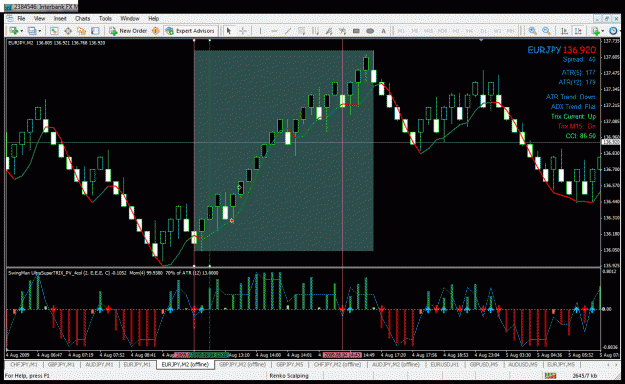
Task: Select the arrow Cursor tool
Action: [229, 31]
